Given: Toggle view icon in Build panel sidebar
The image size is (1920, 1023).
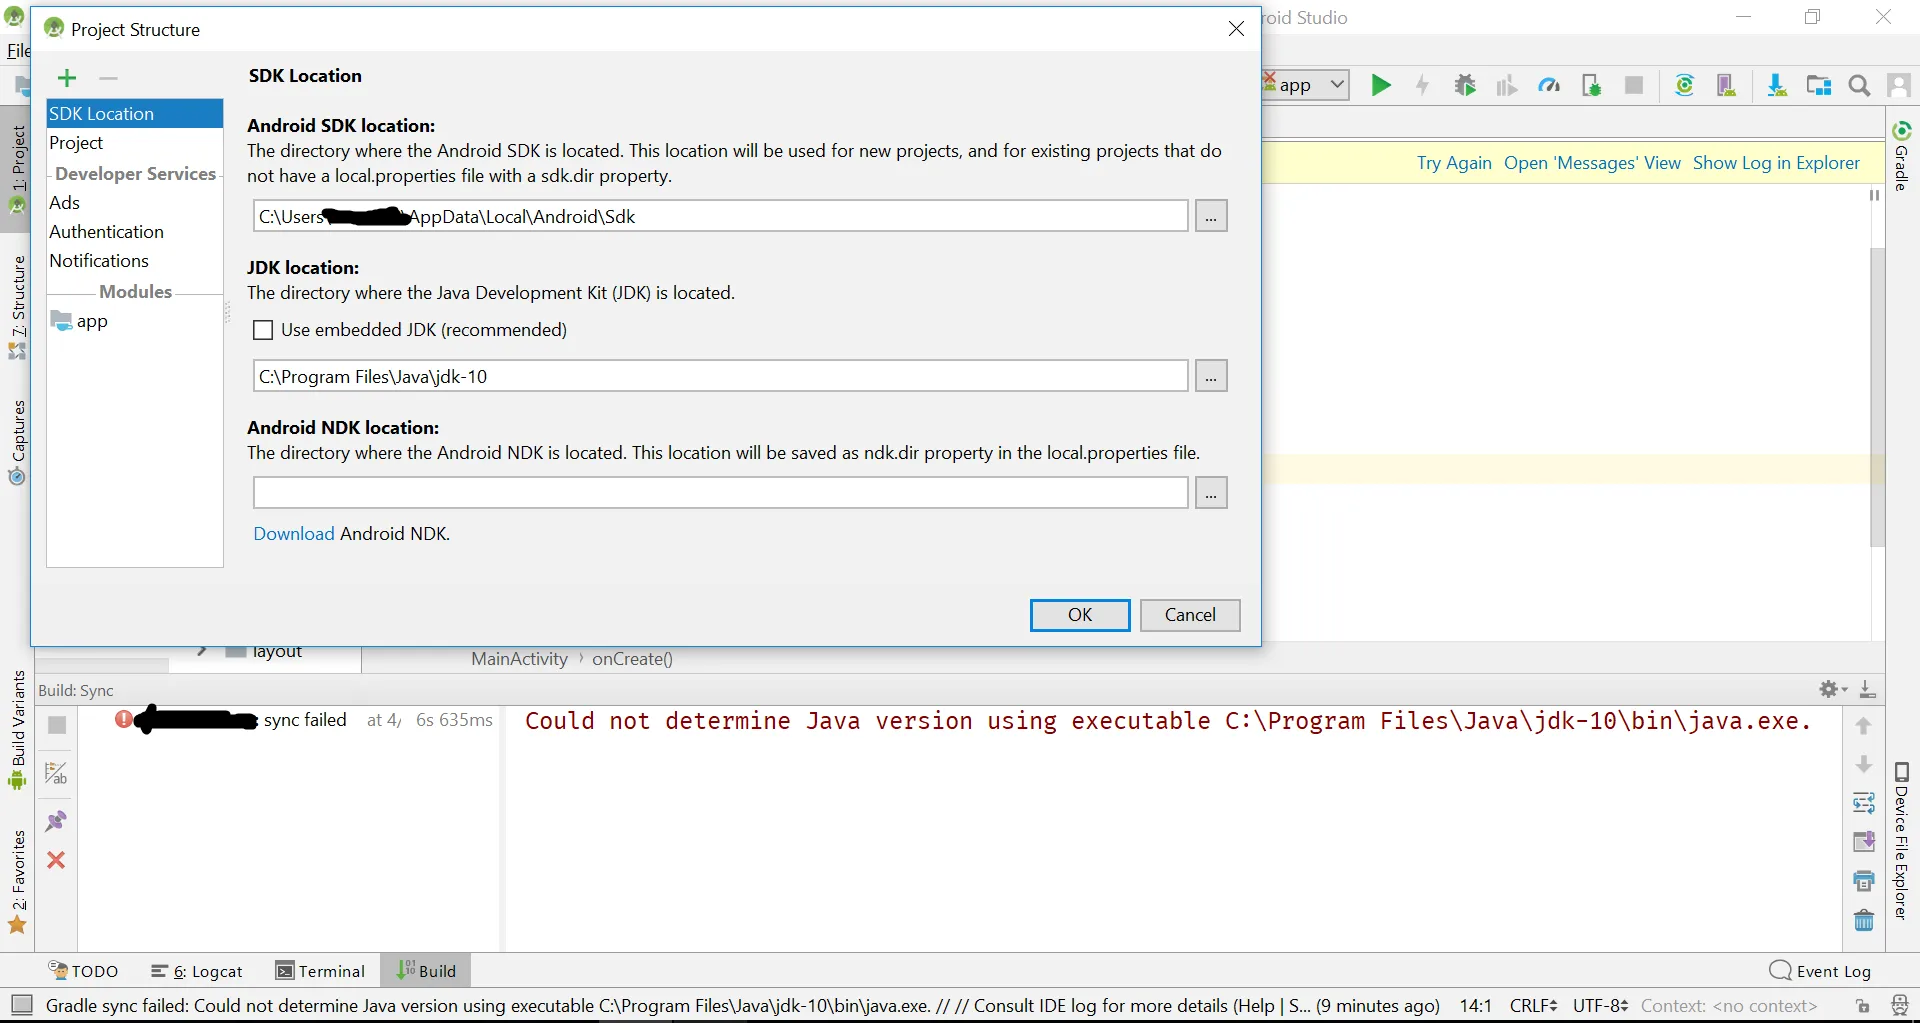Looking at the screenshot, I should click(57, 773).
